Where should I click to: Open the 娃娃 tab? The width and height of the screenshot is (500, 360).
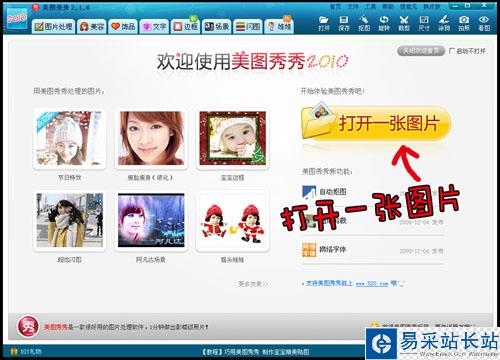coord(279,26)
